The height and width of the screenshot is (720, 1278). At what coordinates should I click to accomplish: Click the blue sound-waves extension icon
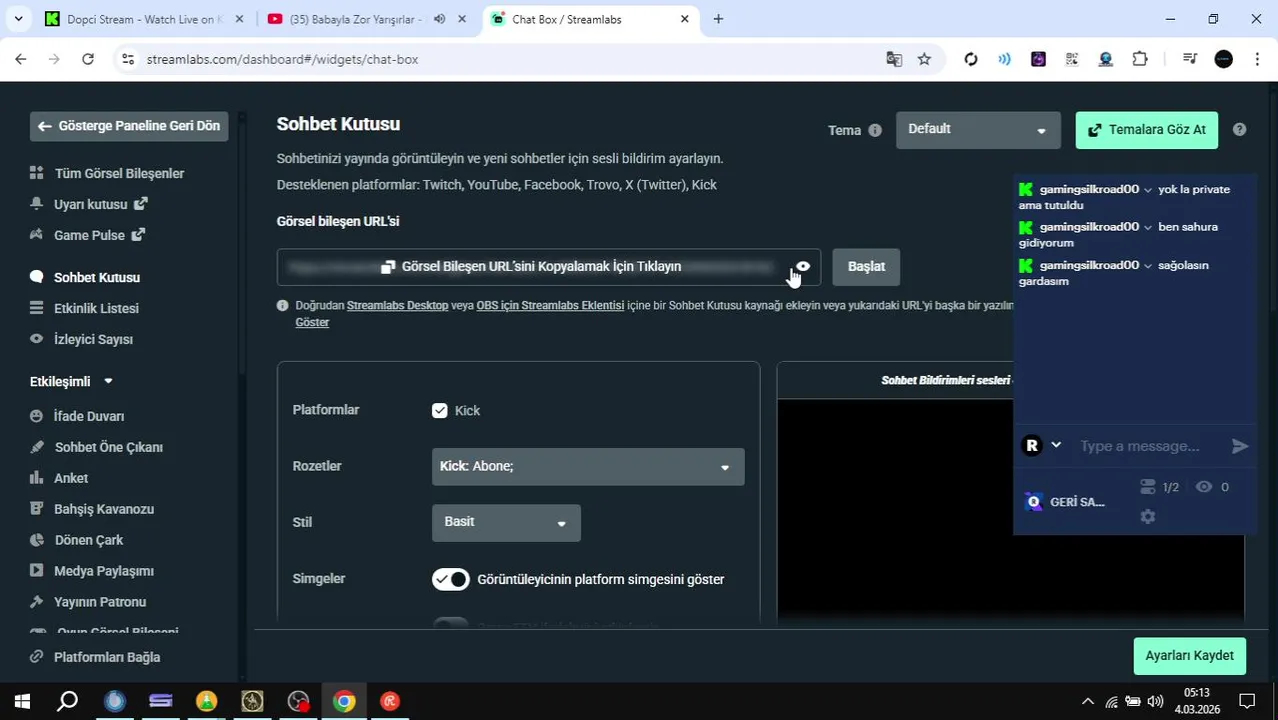[1004, 59]
